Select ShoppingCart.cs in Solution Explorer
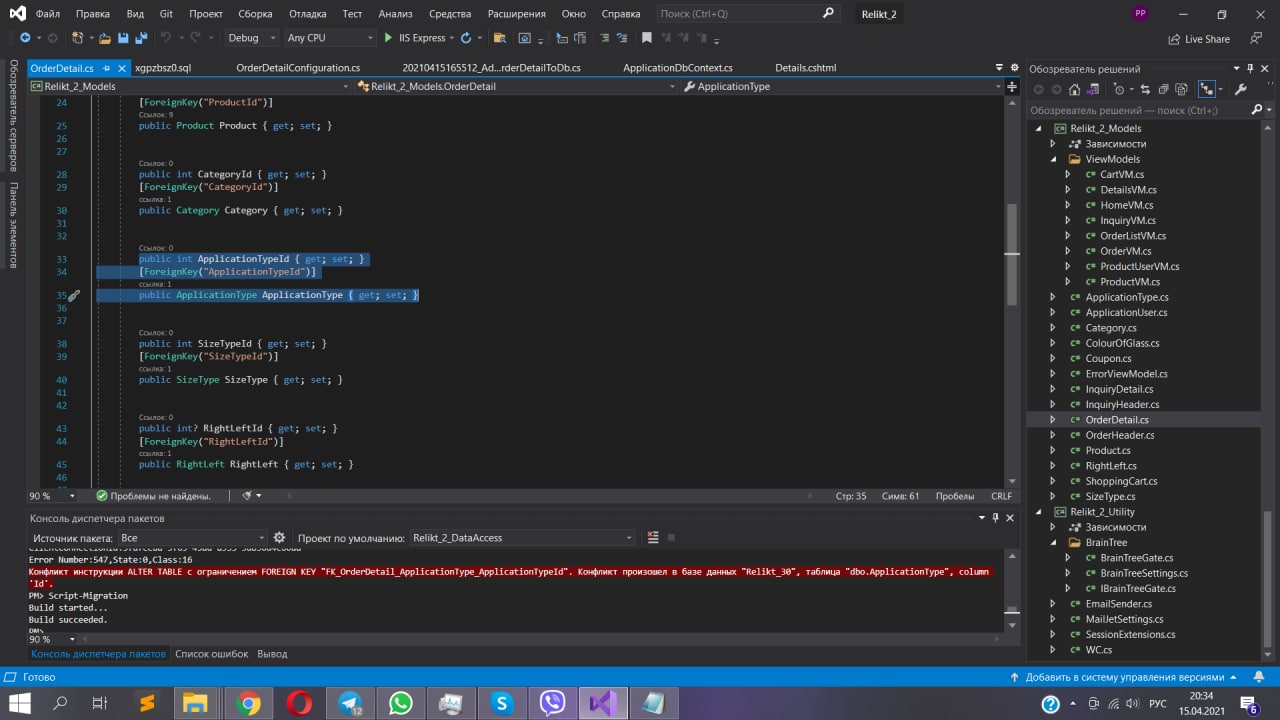The image size is (1280, 720). click(x=1121, y=481)
